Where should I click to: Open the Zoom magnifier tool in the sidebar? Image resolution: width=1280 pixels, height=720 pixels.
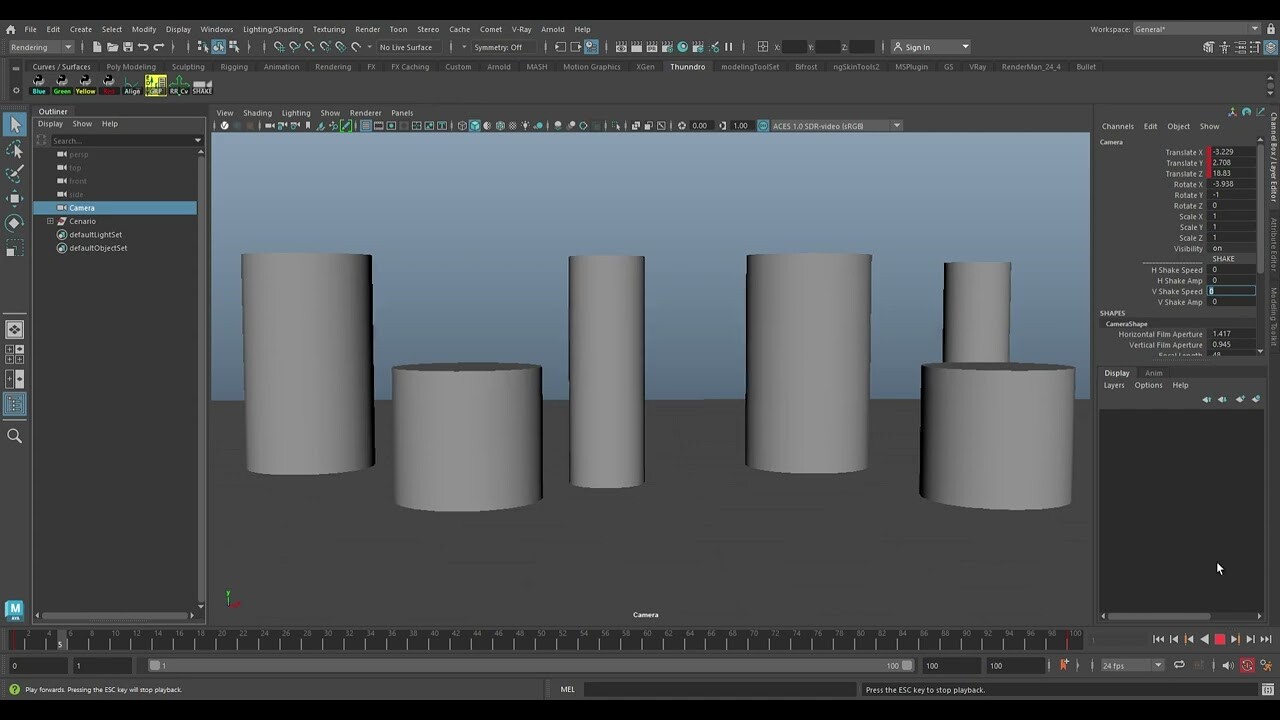coord(14,435)
